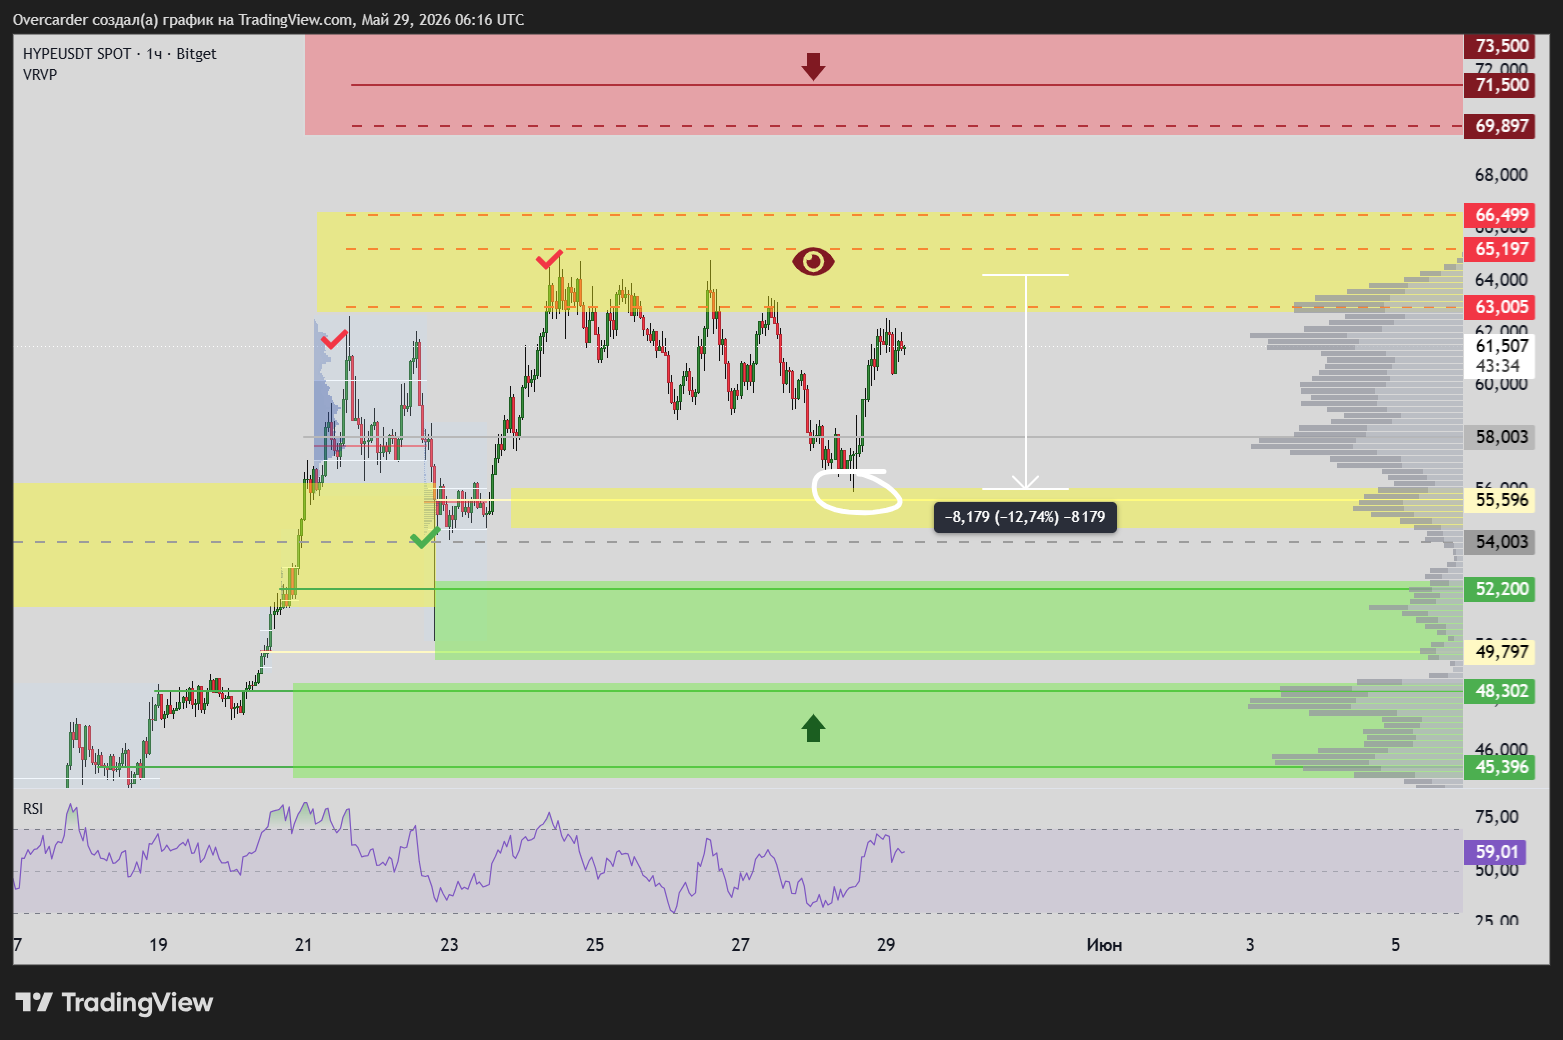Click the 49,797 price label

1501,652
